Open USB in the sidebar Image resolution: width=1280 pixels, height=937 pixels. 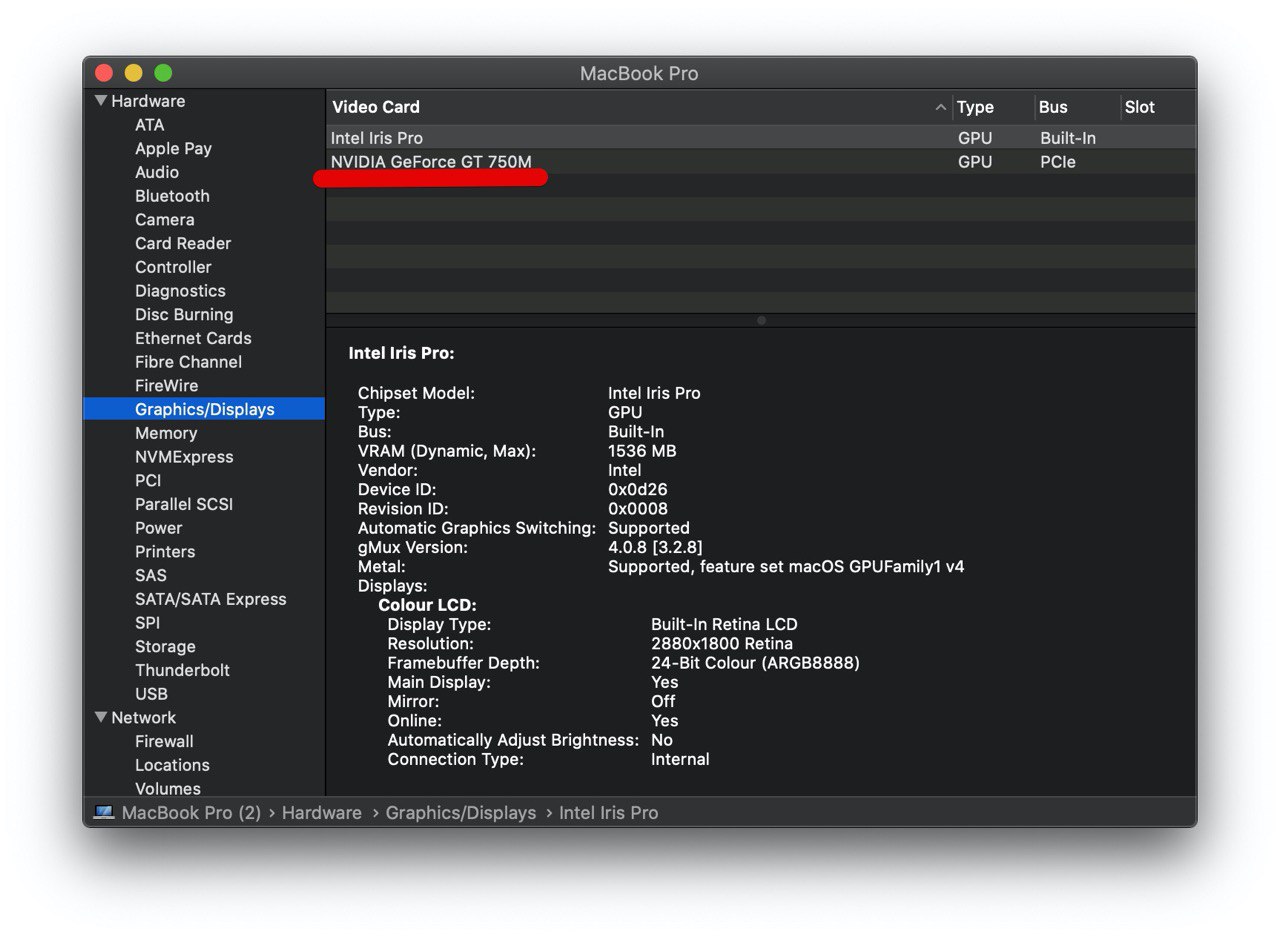coord(151,694)
